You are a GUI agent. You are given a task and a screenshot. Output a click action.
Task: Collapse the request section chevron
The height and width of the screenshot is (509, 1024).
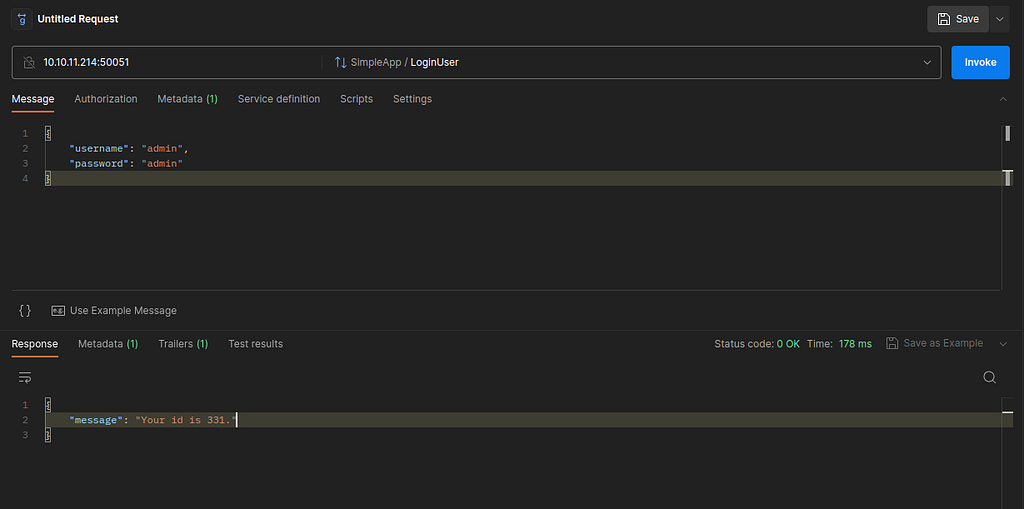(1003, 99)
